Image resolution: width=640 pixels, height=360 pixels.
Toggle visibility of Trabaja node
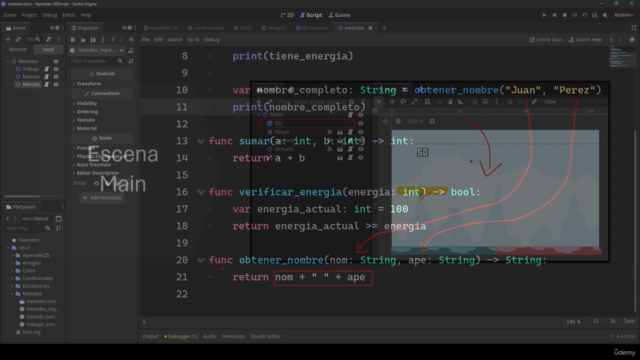point(56,69)
